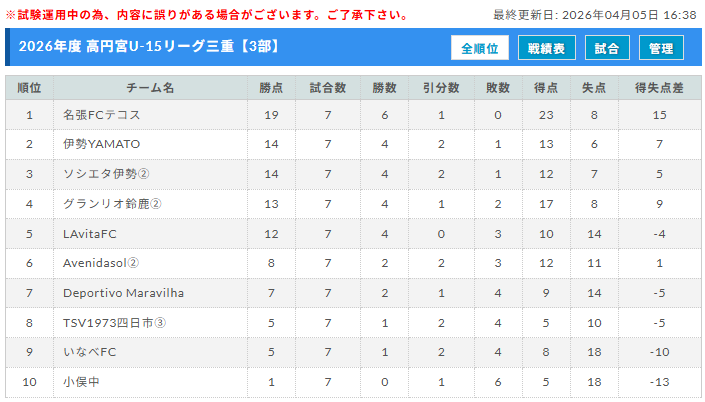The height and width of the screenshot is (402, 705).
Task: Switch to the 全順位 tab
Action: point(481,48)
